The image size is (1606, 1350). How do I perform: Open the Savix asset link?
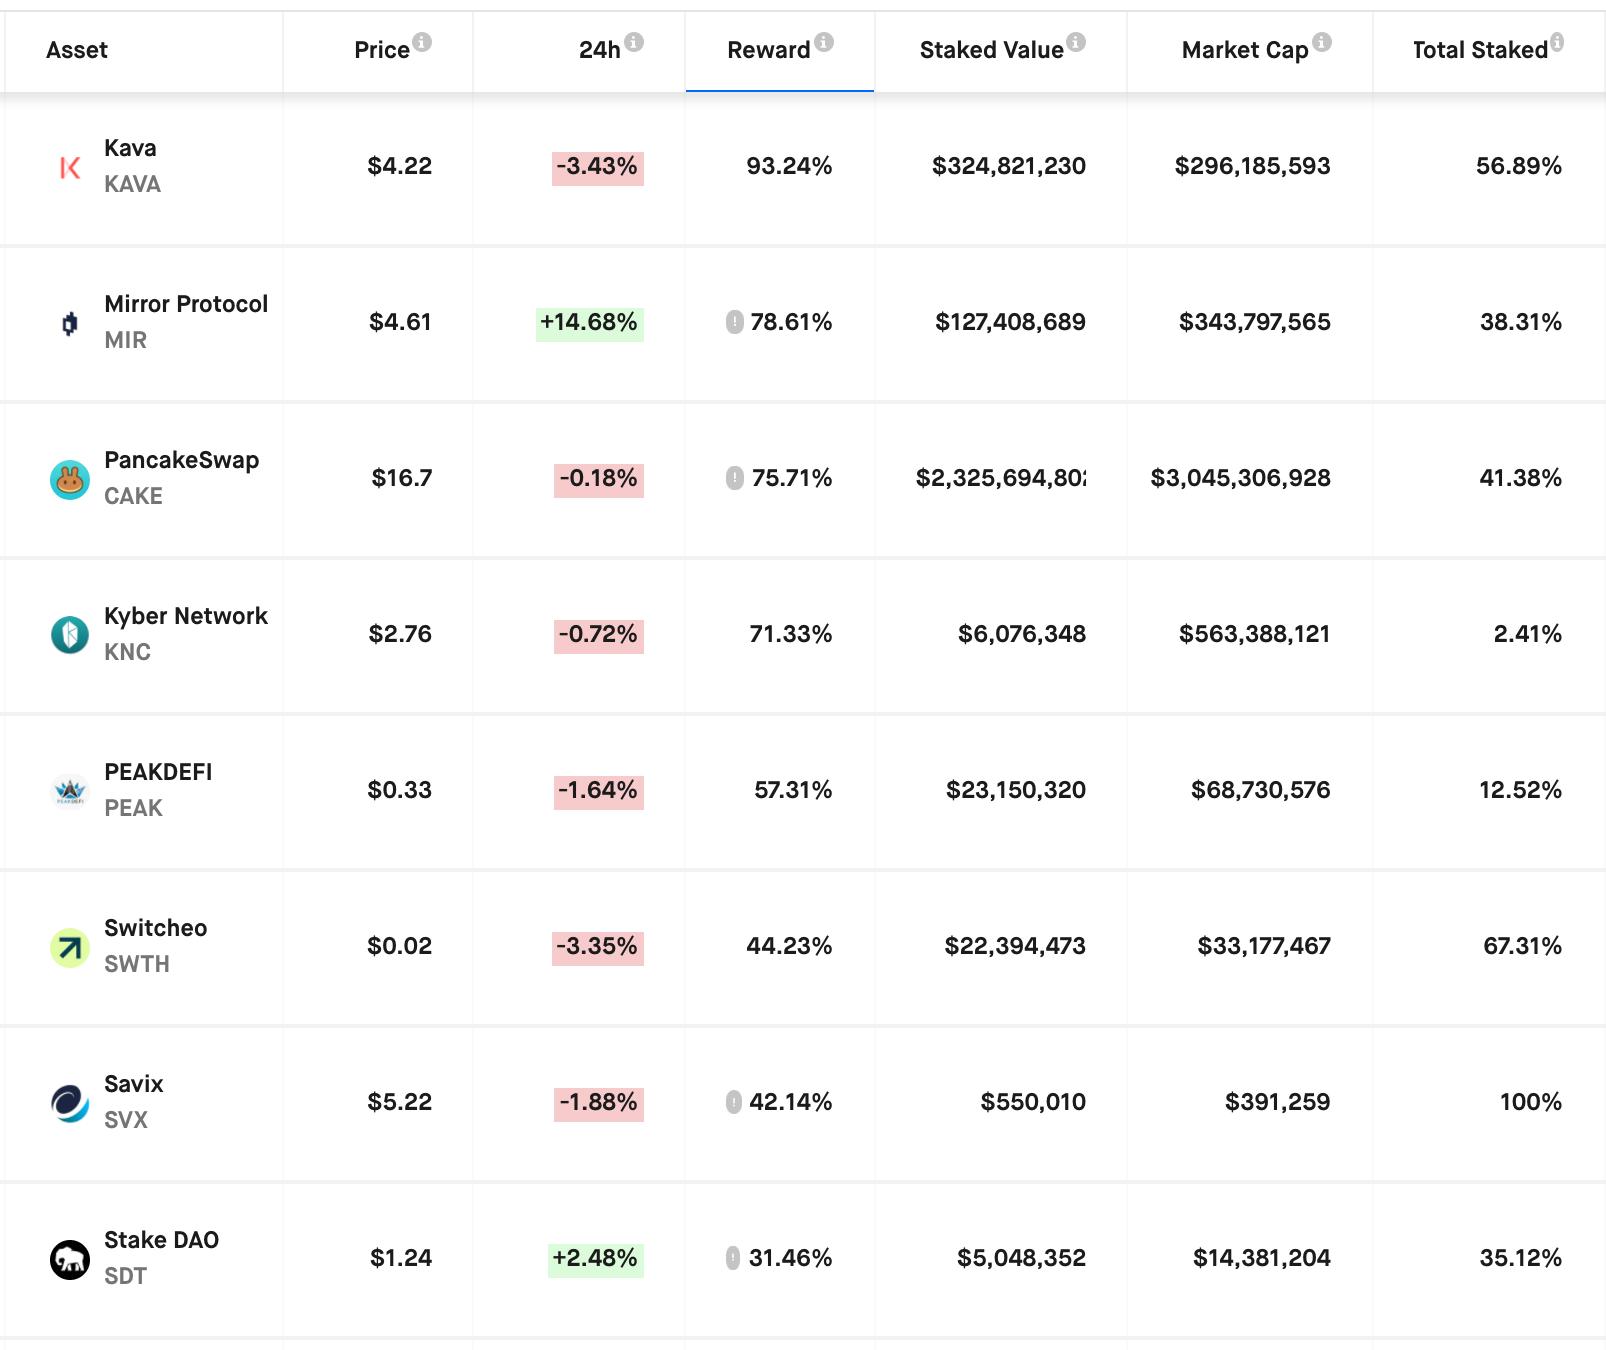click(x=134, y=1084)
